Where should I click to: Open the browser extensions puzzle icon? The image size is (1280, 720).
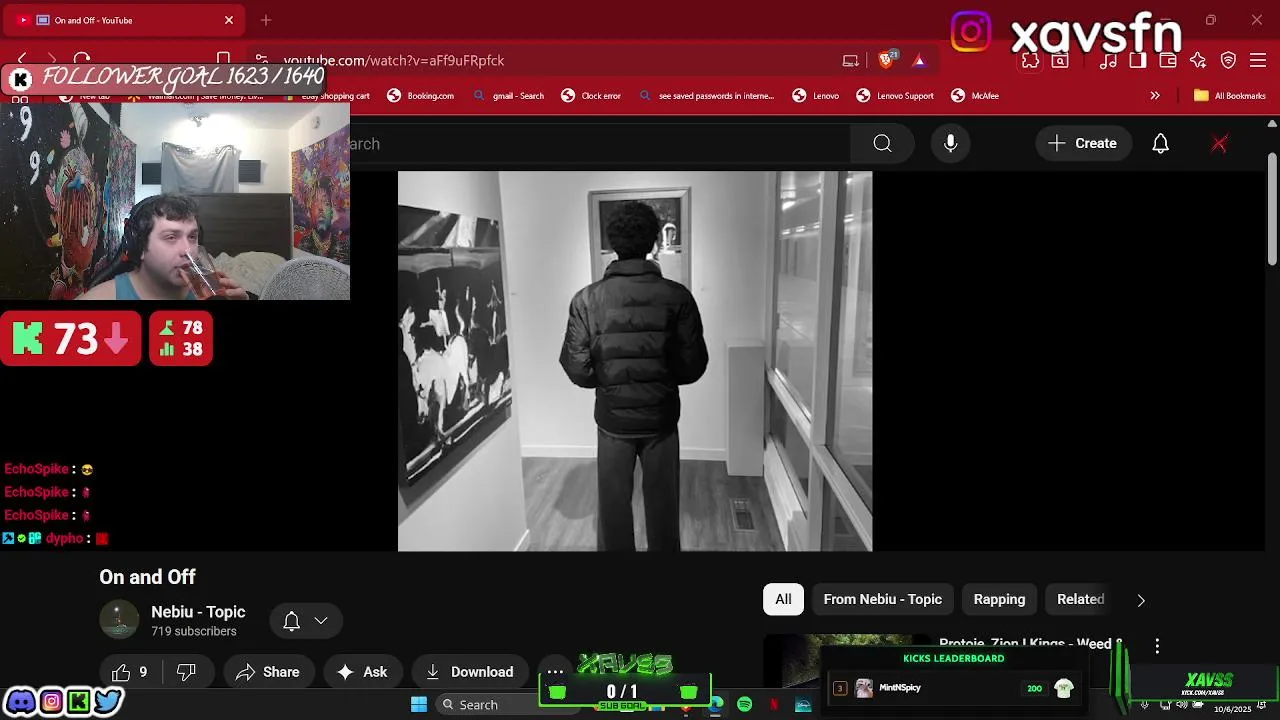point(1030,60)
